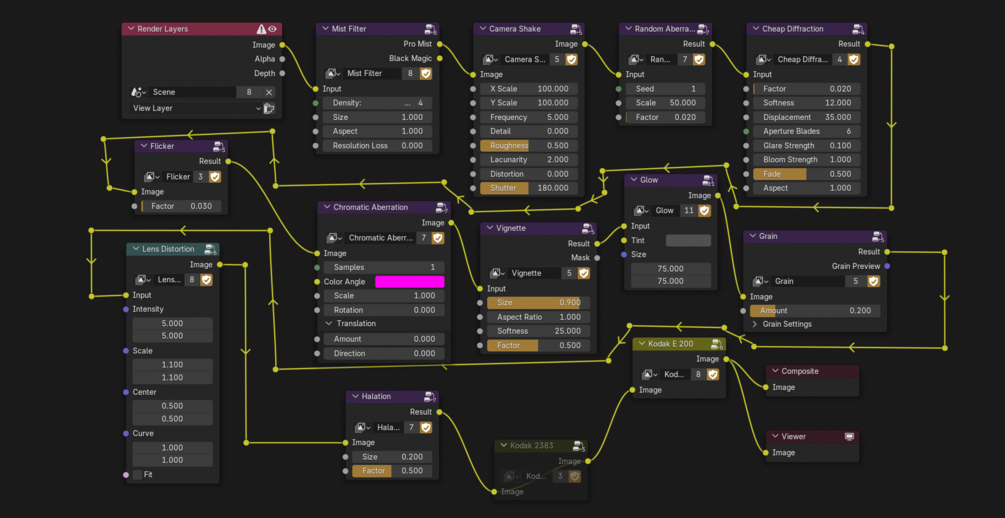1005x518 pixels.
Task: Click the Black Magic output socket
Action: click(x=440, y=58)
